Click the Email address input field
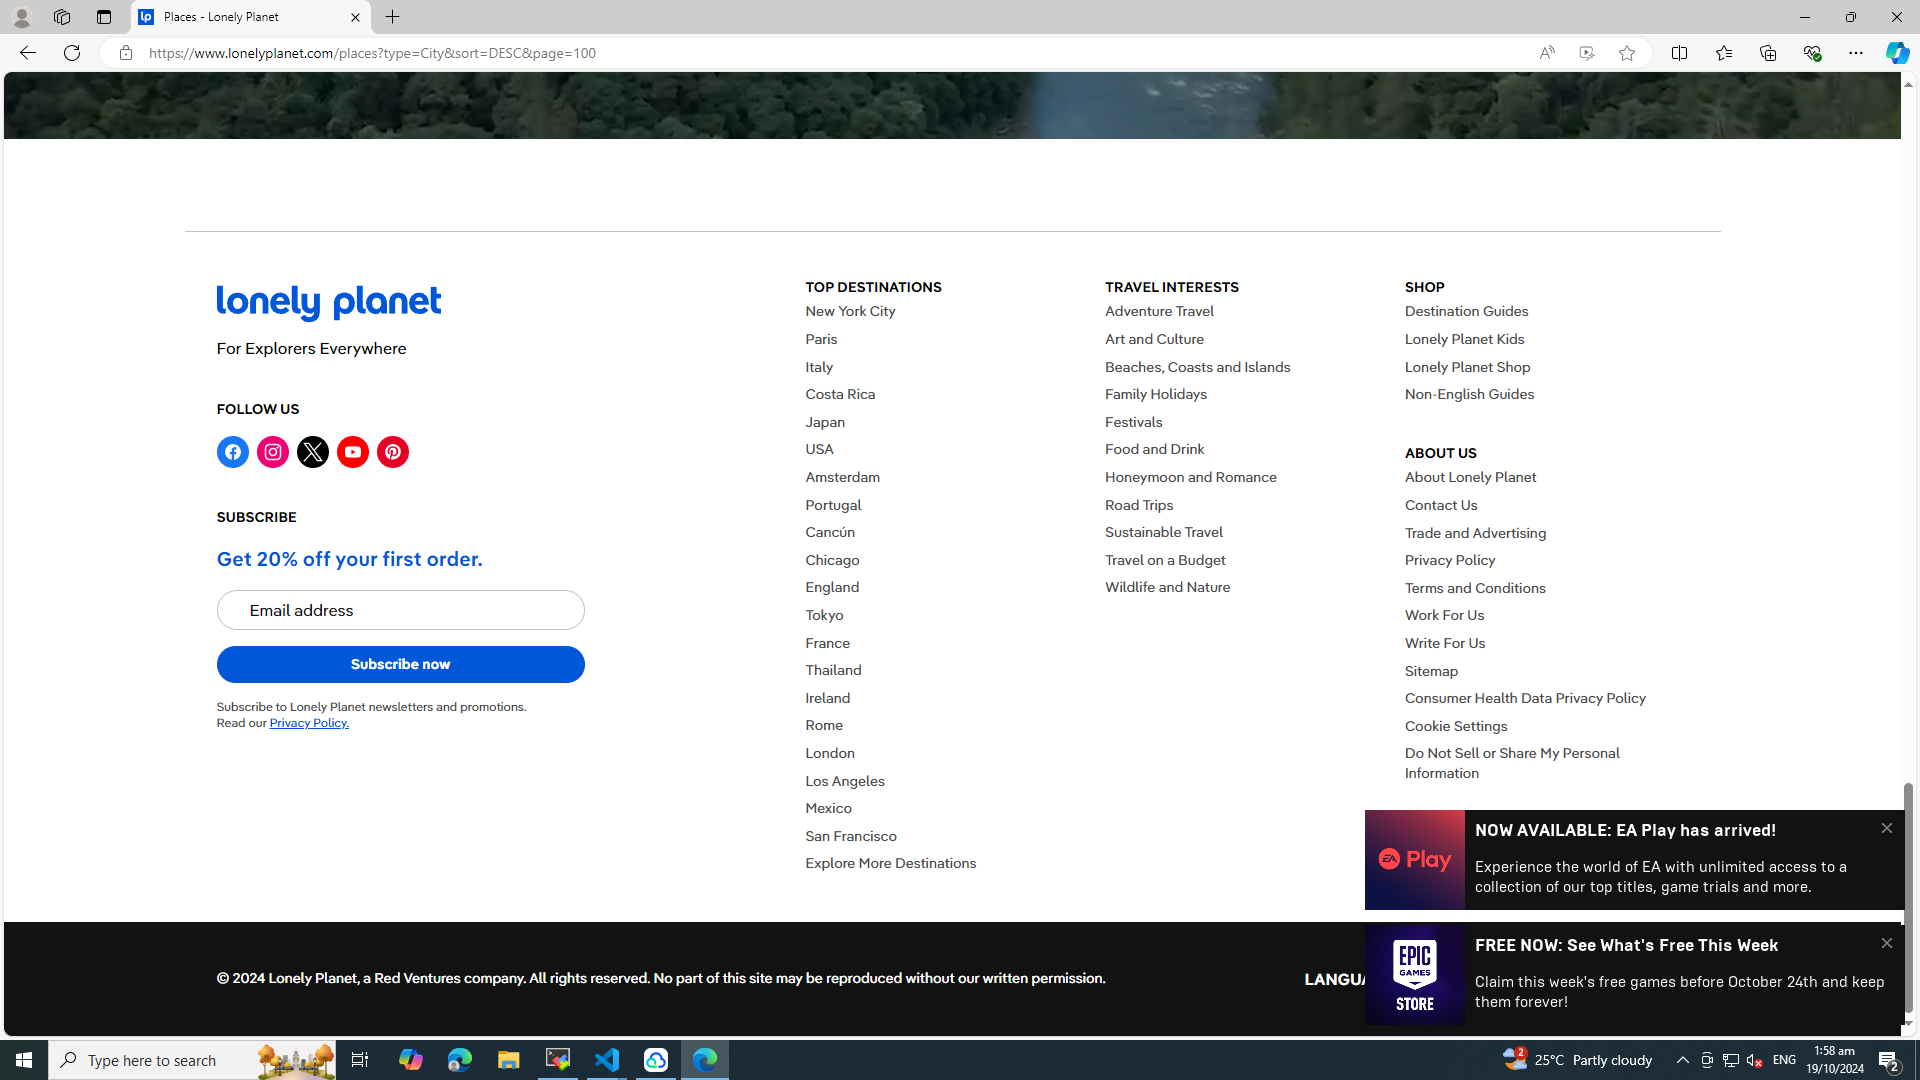This screenshot has height=1080, width=1920. coord(400,610)
